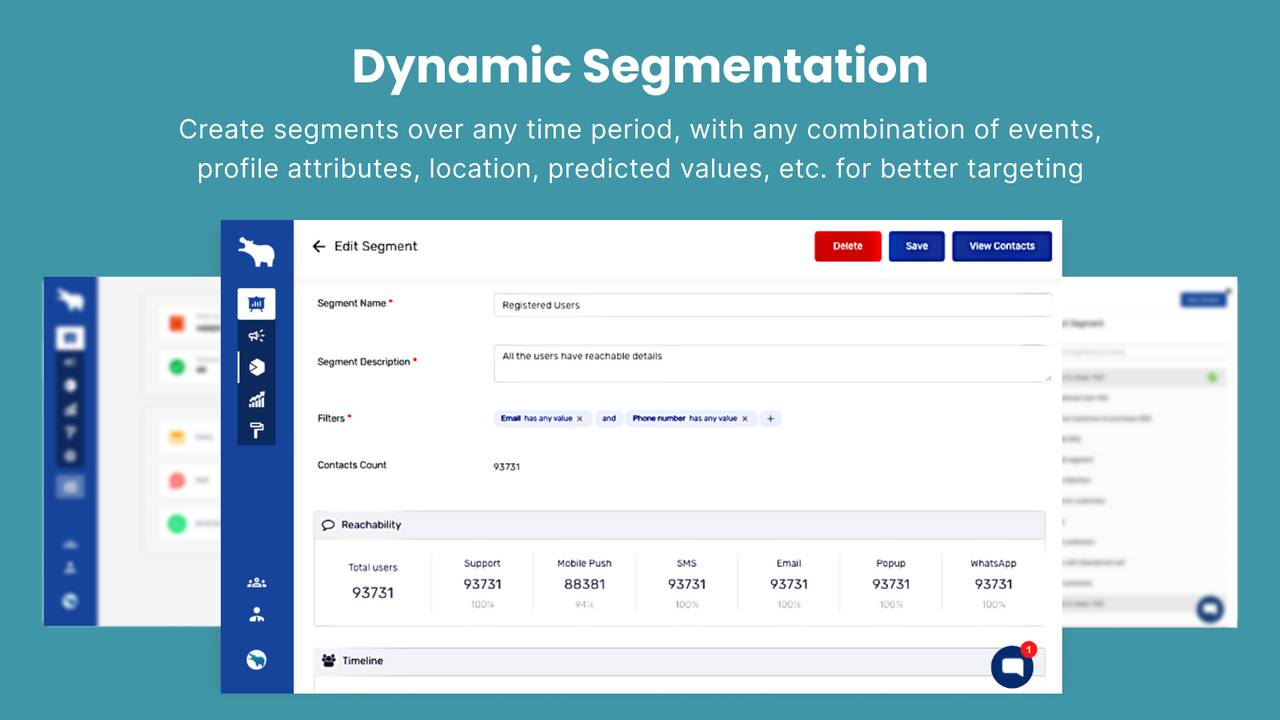Select the hexagon arrow sidebar icon
The width and height of the screenshot is (1280, 720).
256,368
